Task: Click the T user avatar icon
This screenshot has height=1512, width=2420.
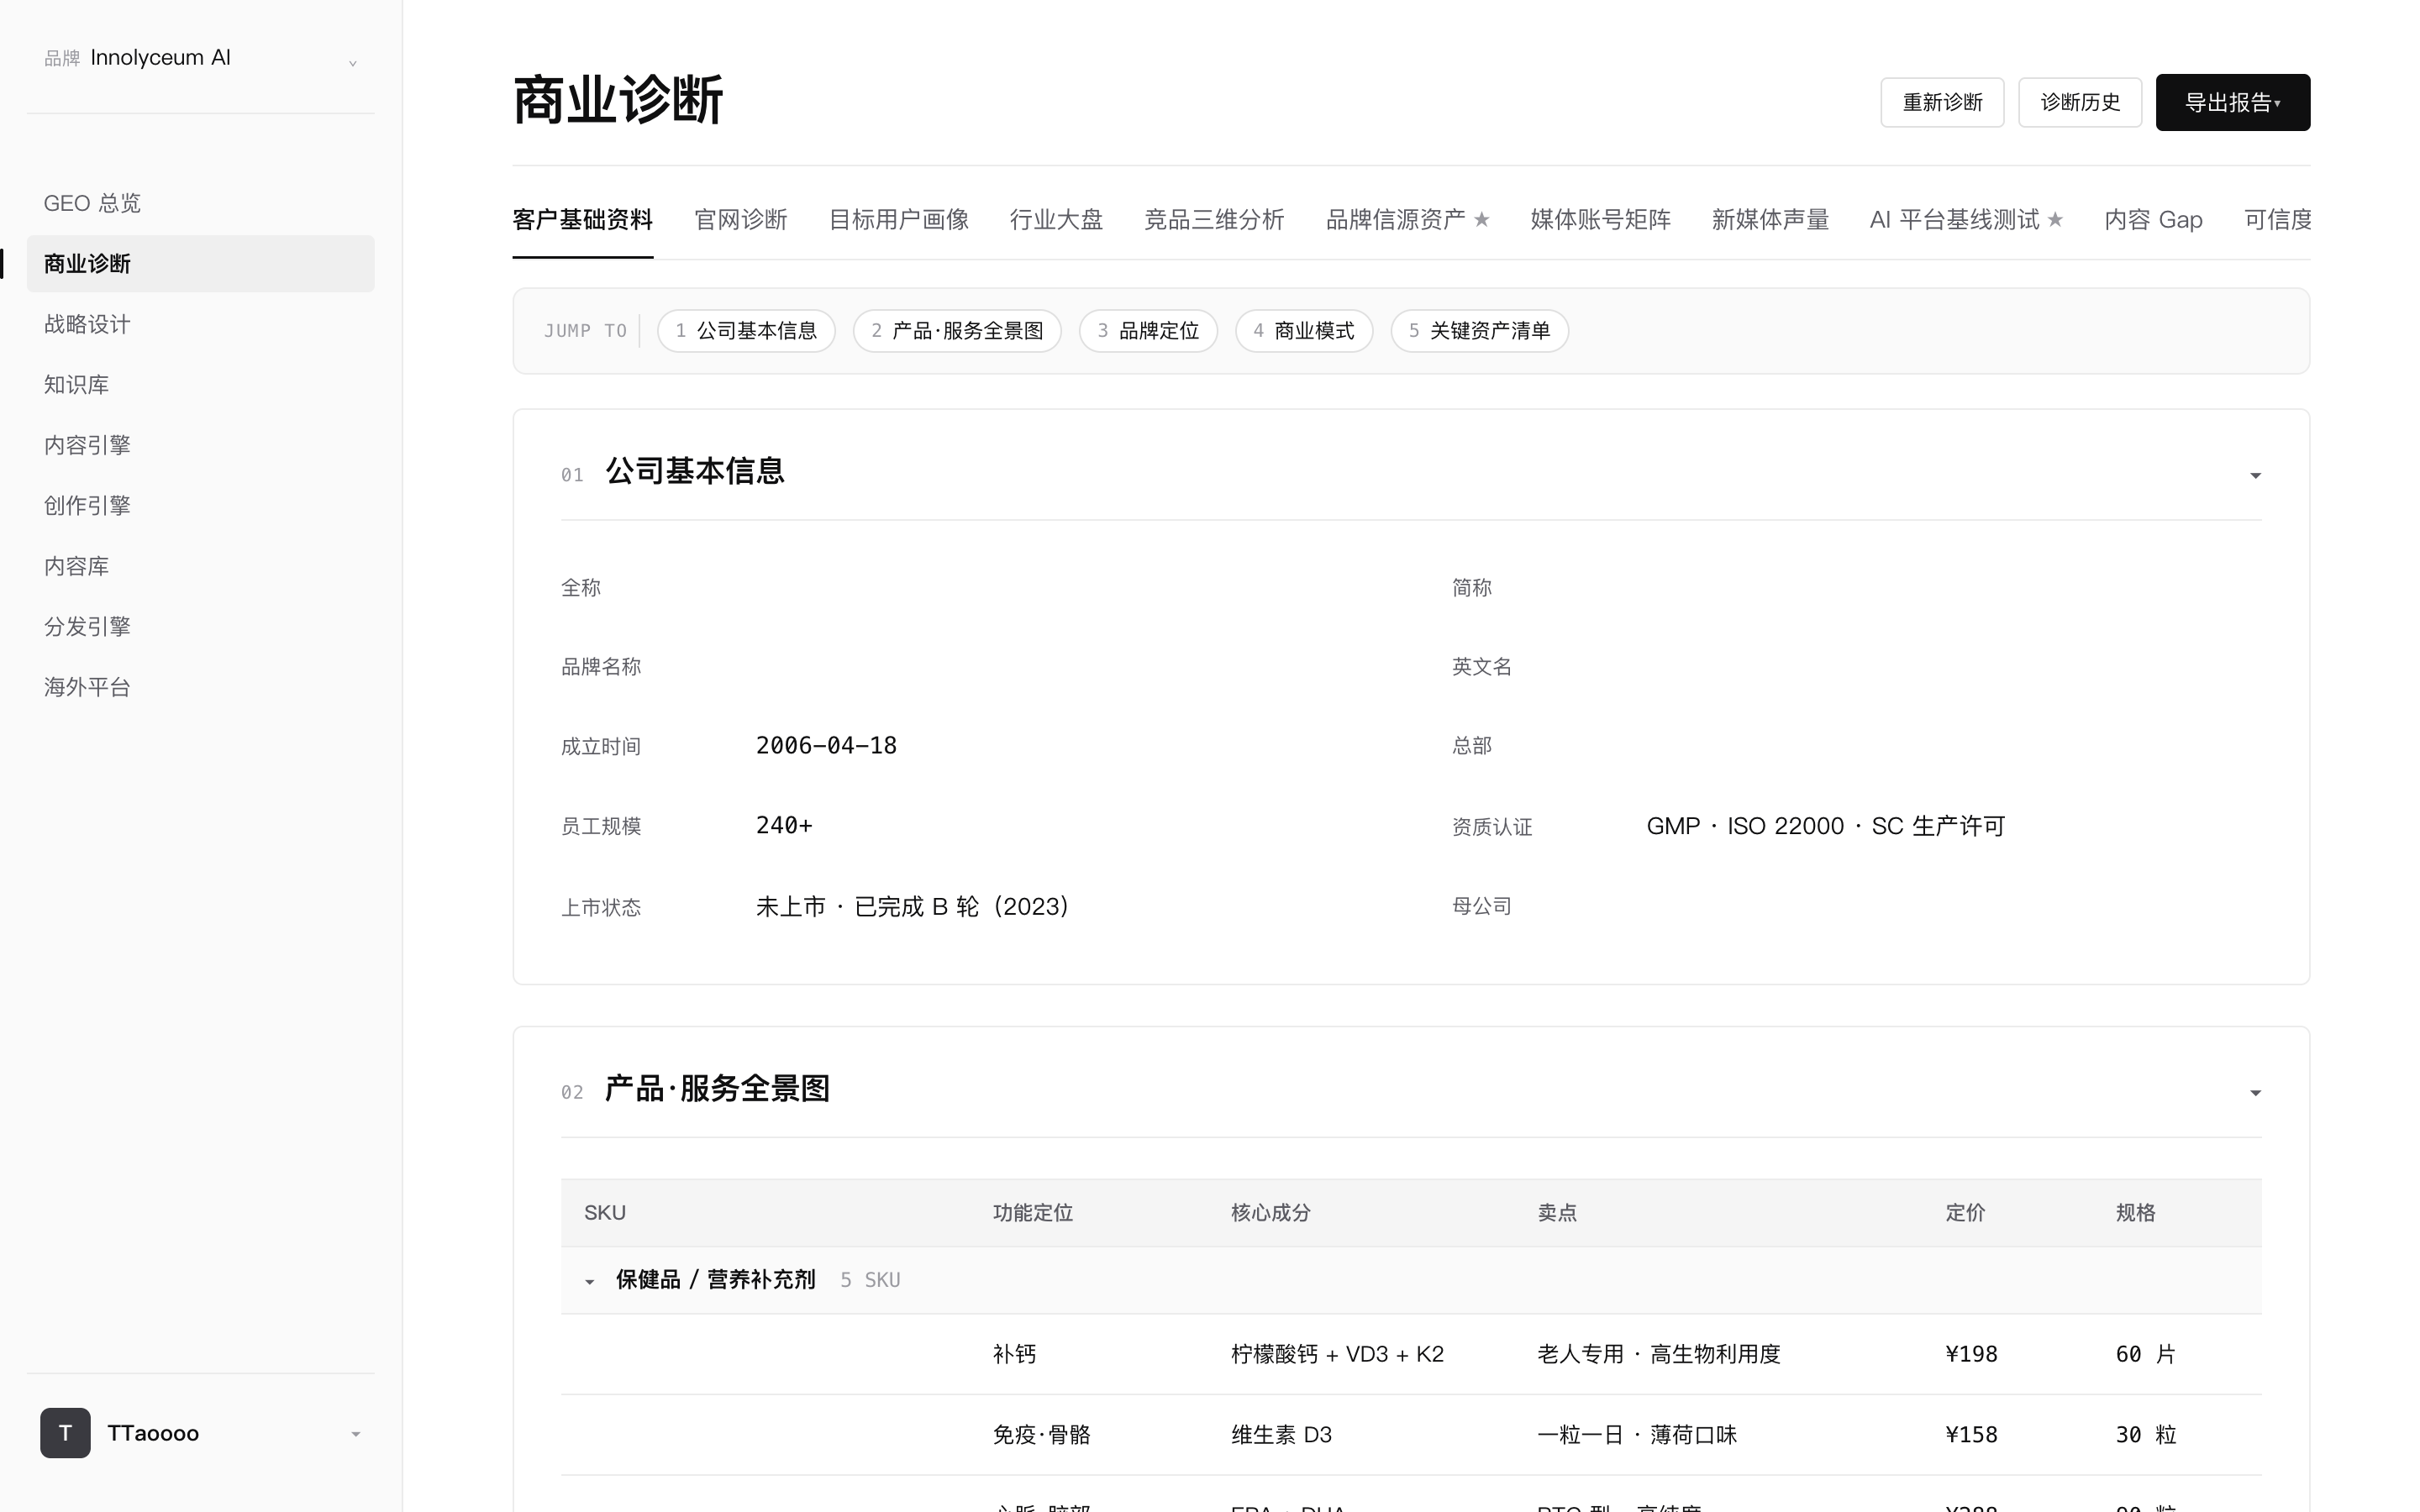Action: [65, 1433]
